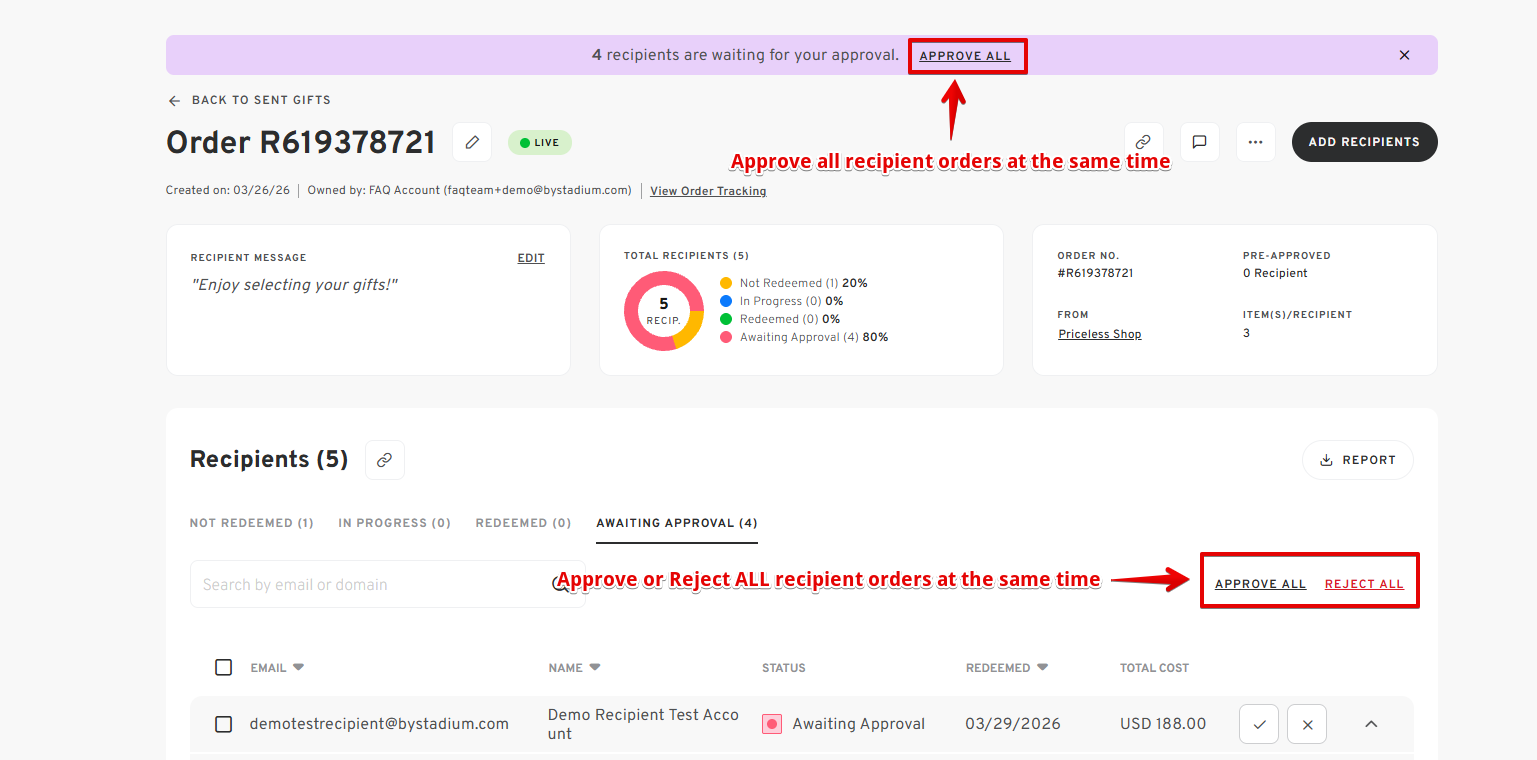
Task: Switch to In Progress (0) tab
Action: coord(394,523)
